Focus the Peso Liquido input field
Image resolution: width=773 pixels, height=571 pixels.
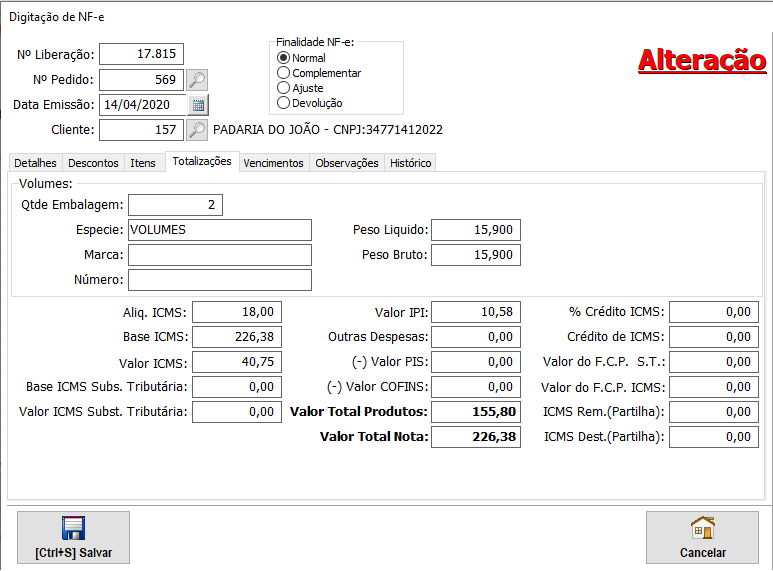(x=476, y=230)
